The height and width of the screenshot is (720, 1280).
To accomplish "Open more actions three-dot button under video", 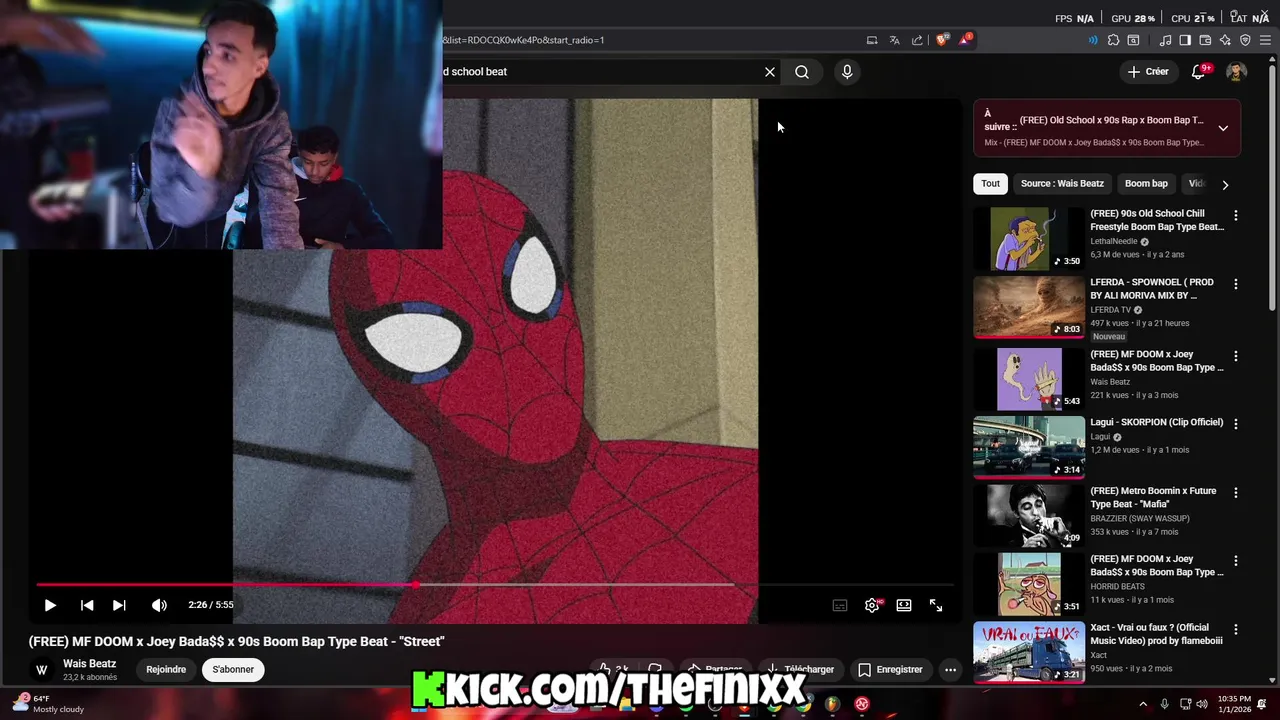I will tap(951, 670).
